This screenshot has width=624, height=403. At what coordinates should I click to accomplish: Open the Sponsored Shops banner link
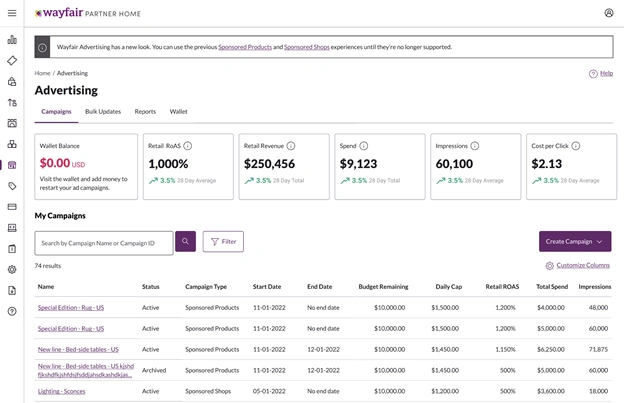[307, 47]
